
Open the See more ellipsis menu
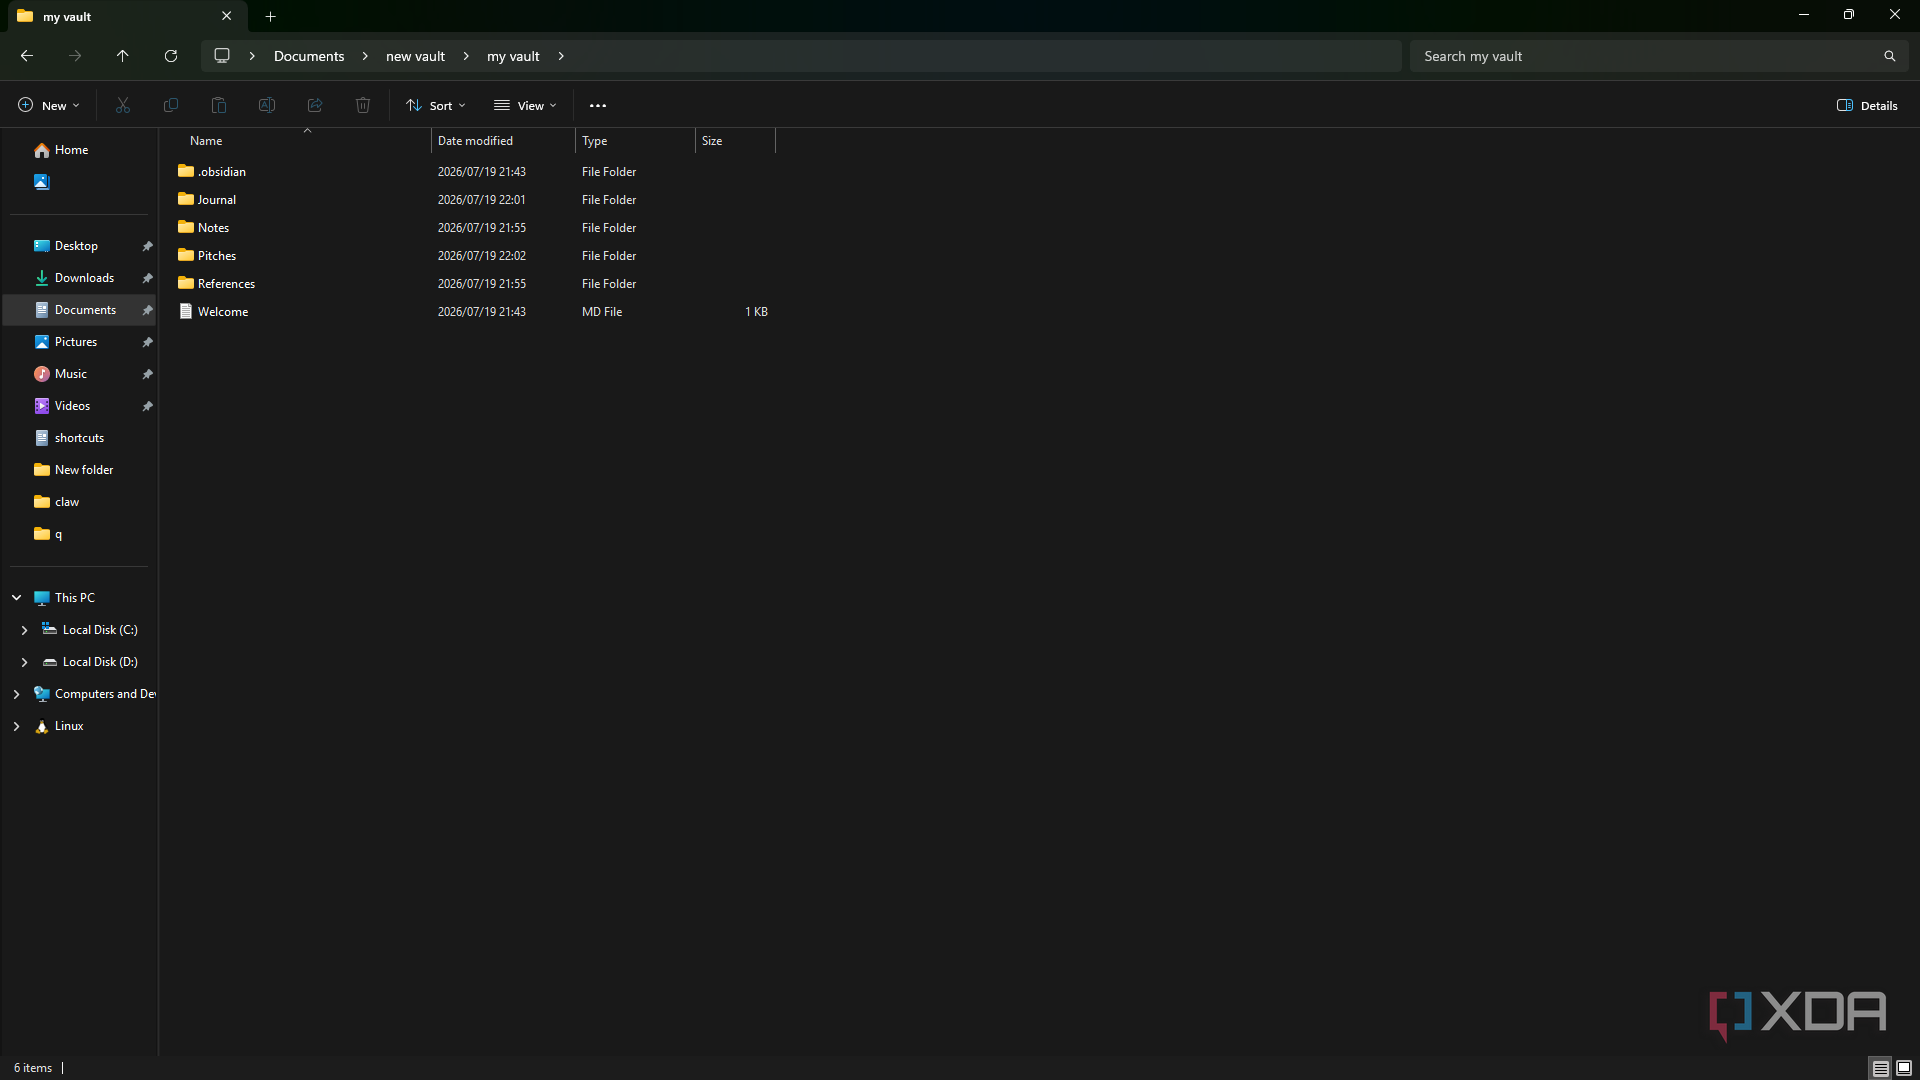(x=598, y=105)
